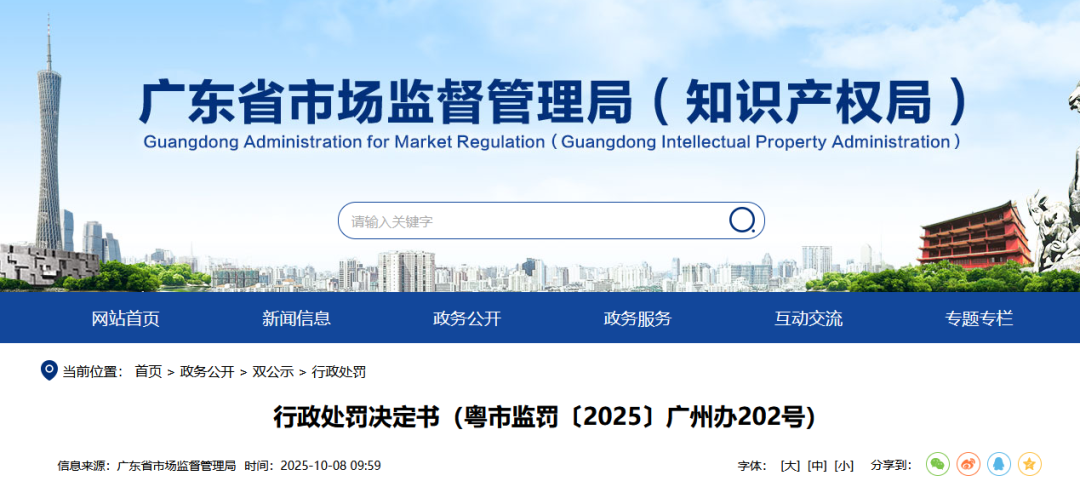This screenshot has width=1080, height=487.
Task: Set font size to large [大]
Action: [790, 465]
